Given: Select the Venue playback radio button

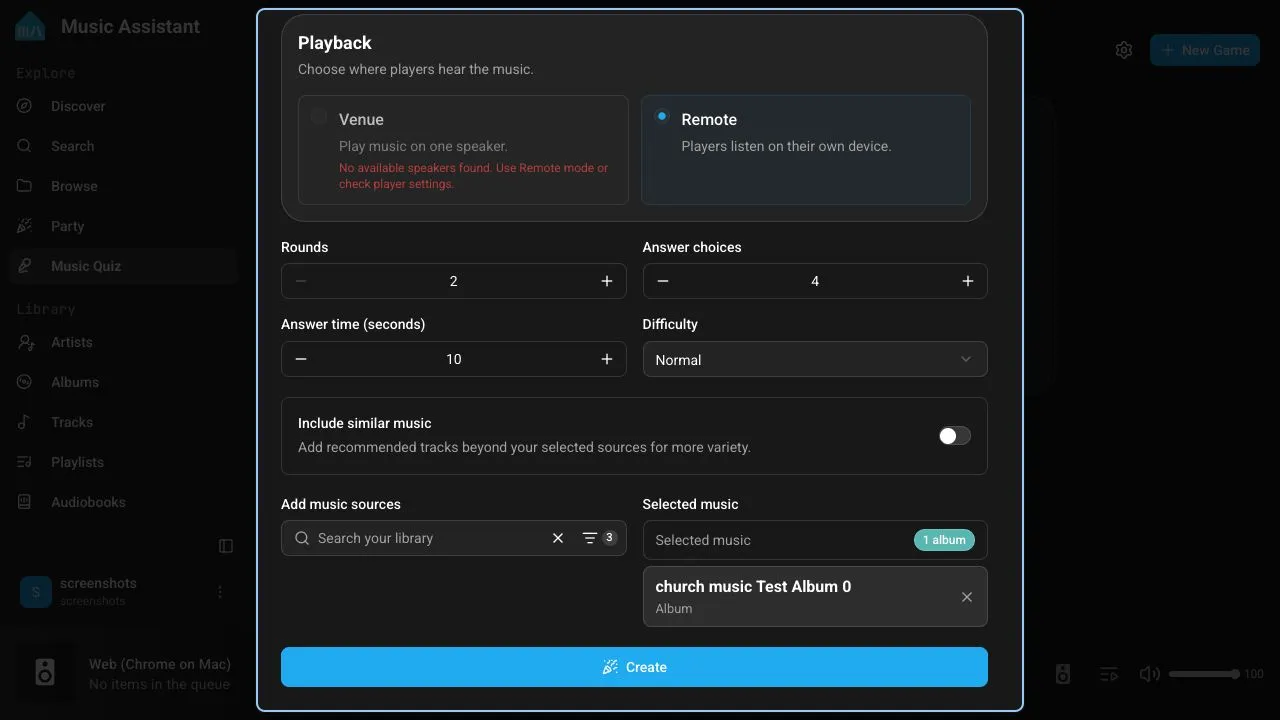Looking at the screenshot, I should coord(319,117).
